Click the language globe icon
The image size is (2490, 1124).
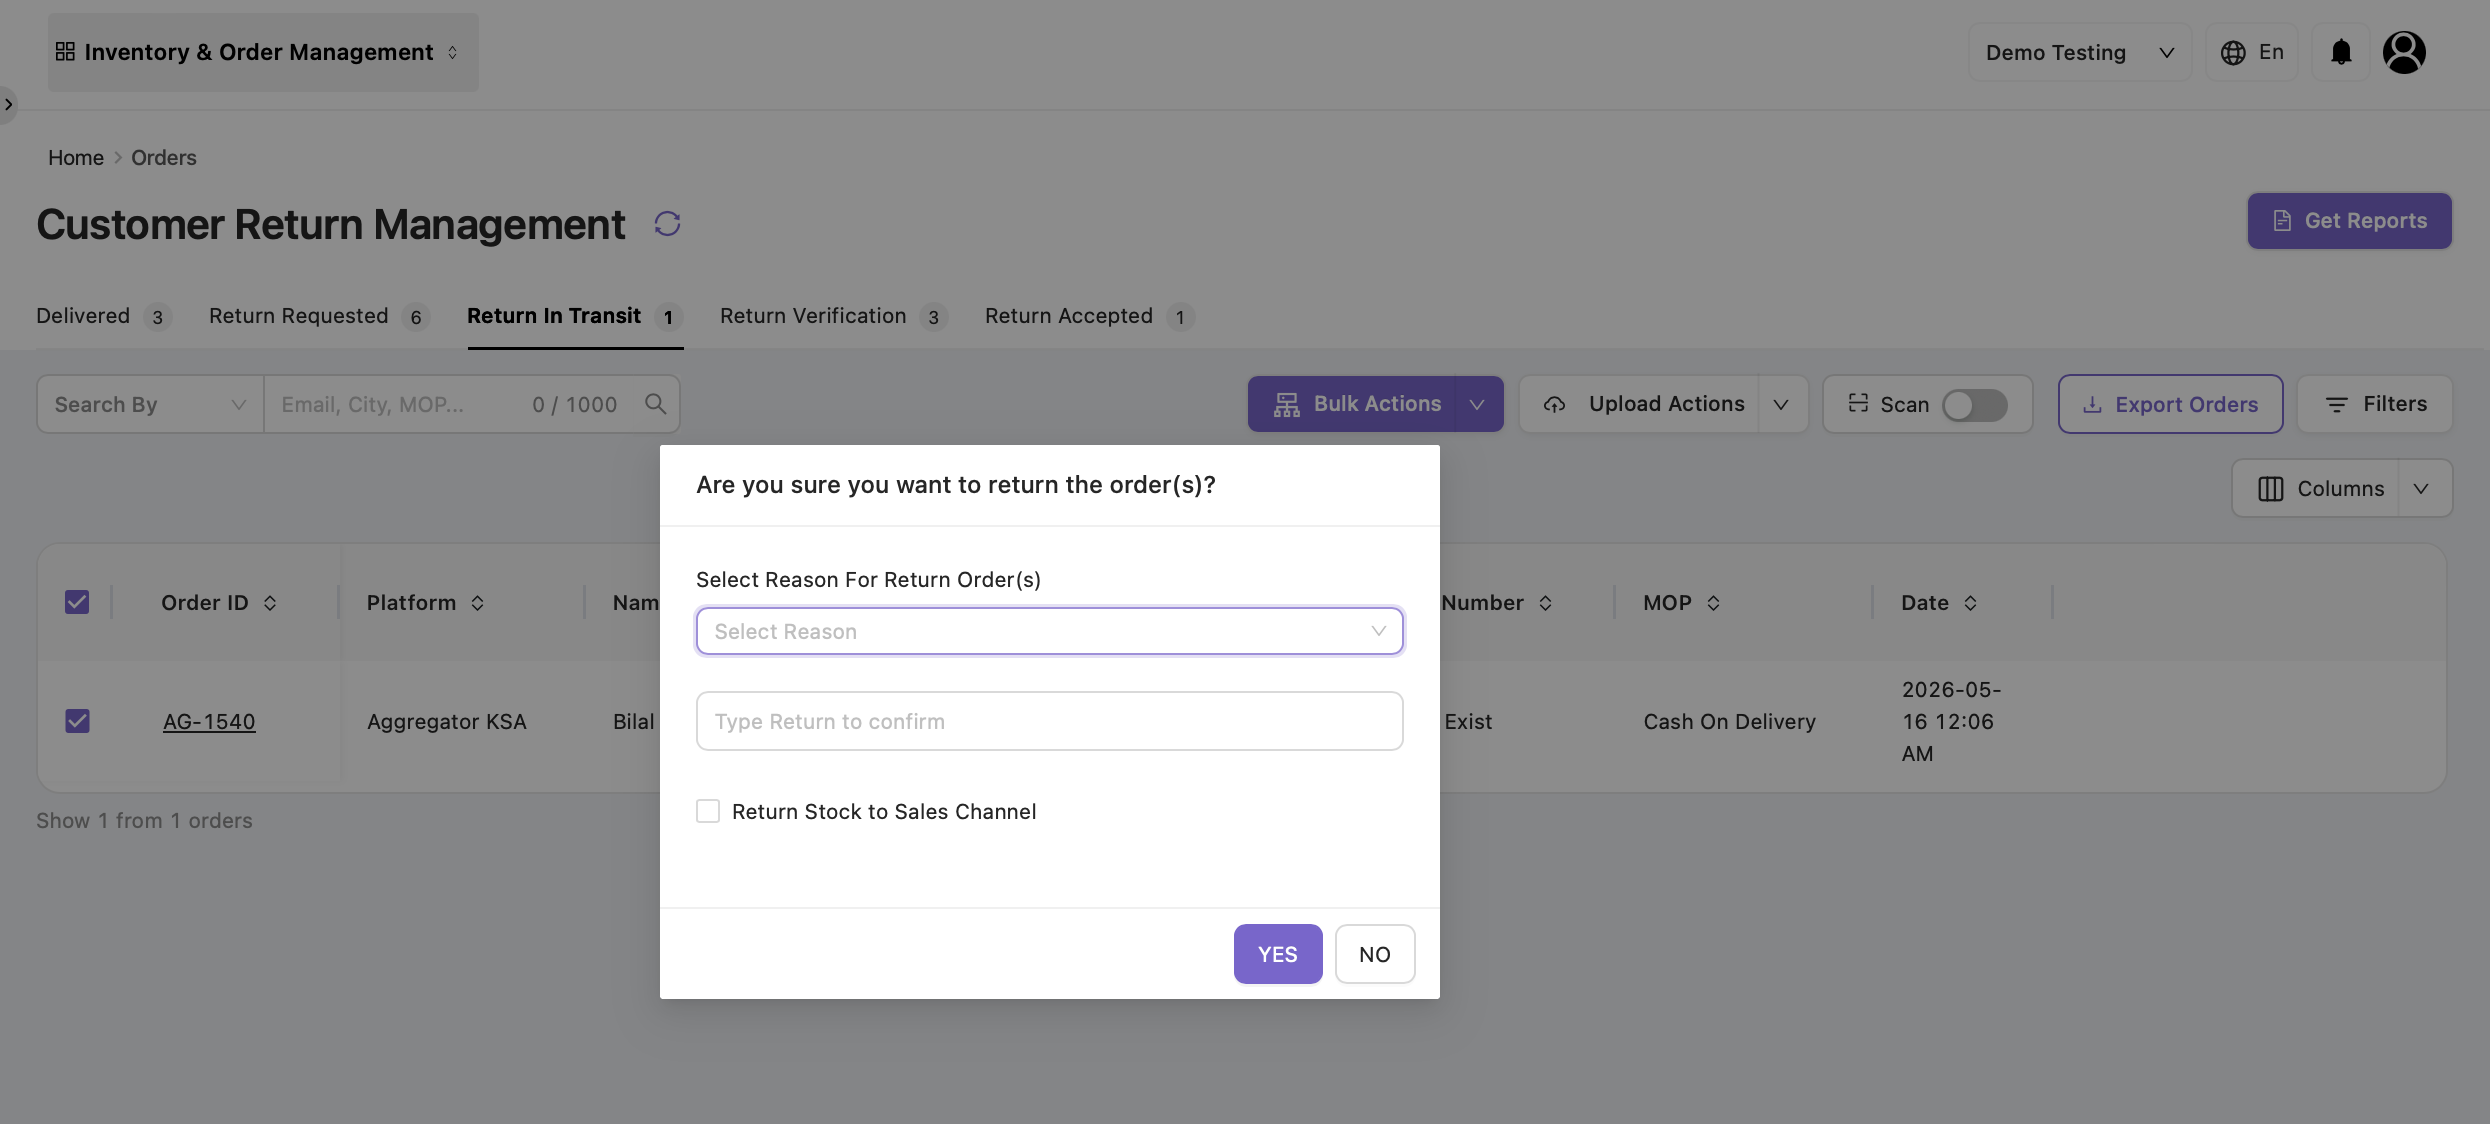(x=2233, y=53)
